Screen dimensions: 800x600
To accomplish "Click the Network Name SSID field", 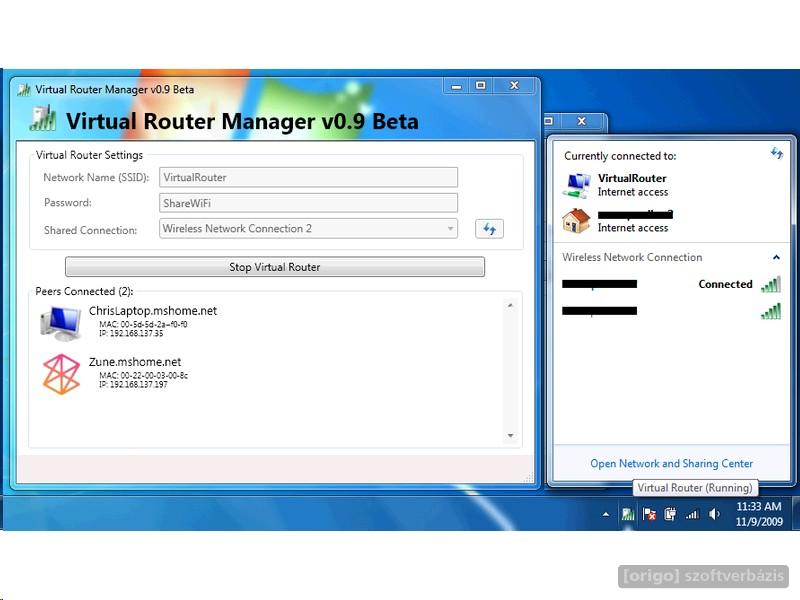I will coord(308,178).
